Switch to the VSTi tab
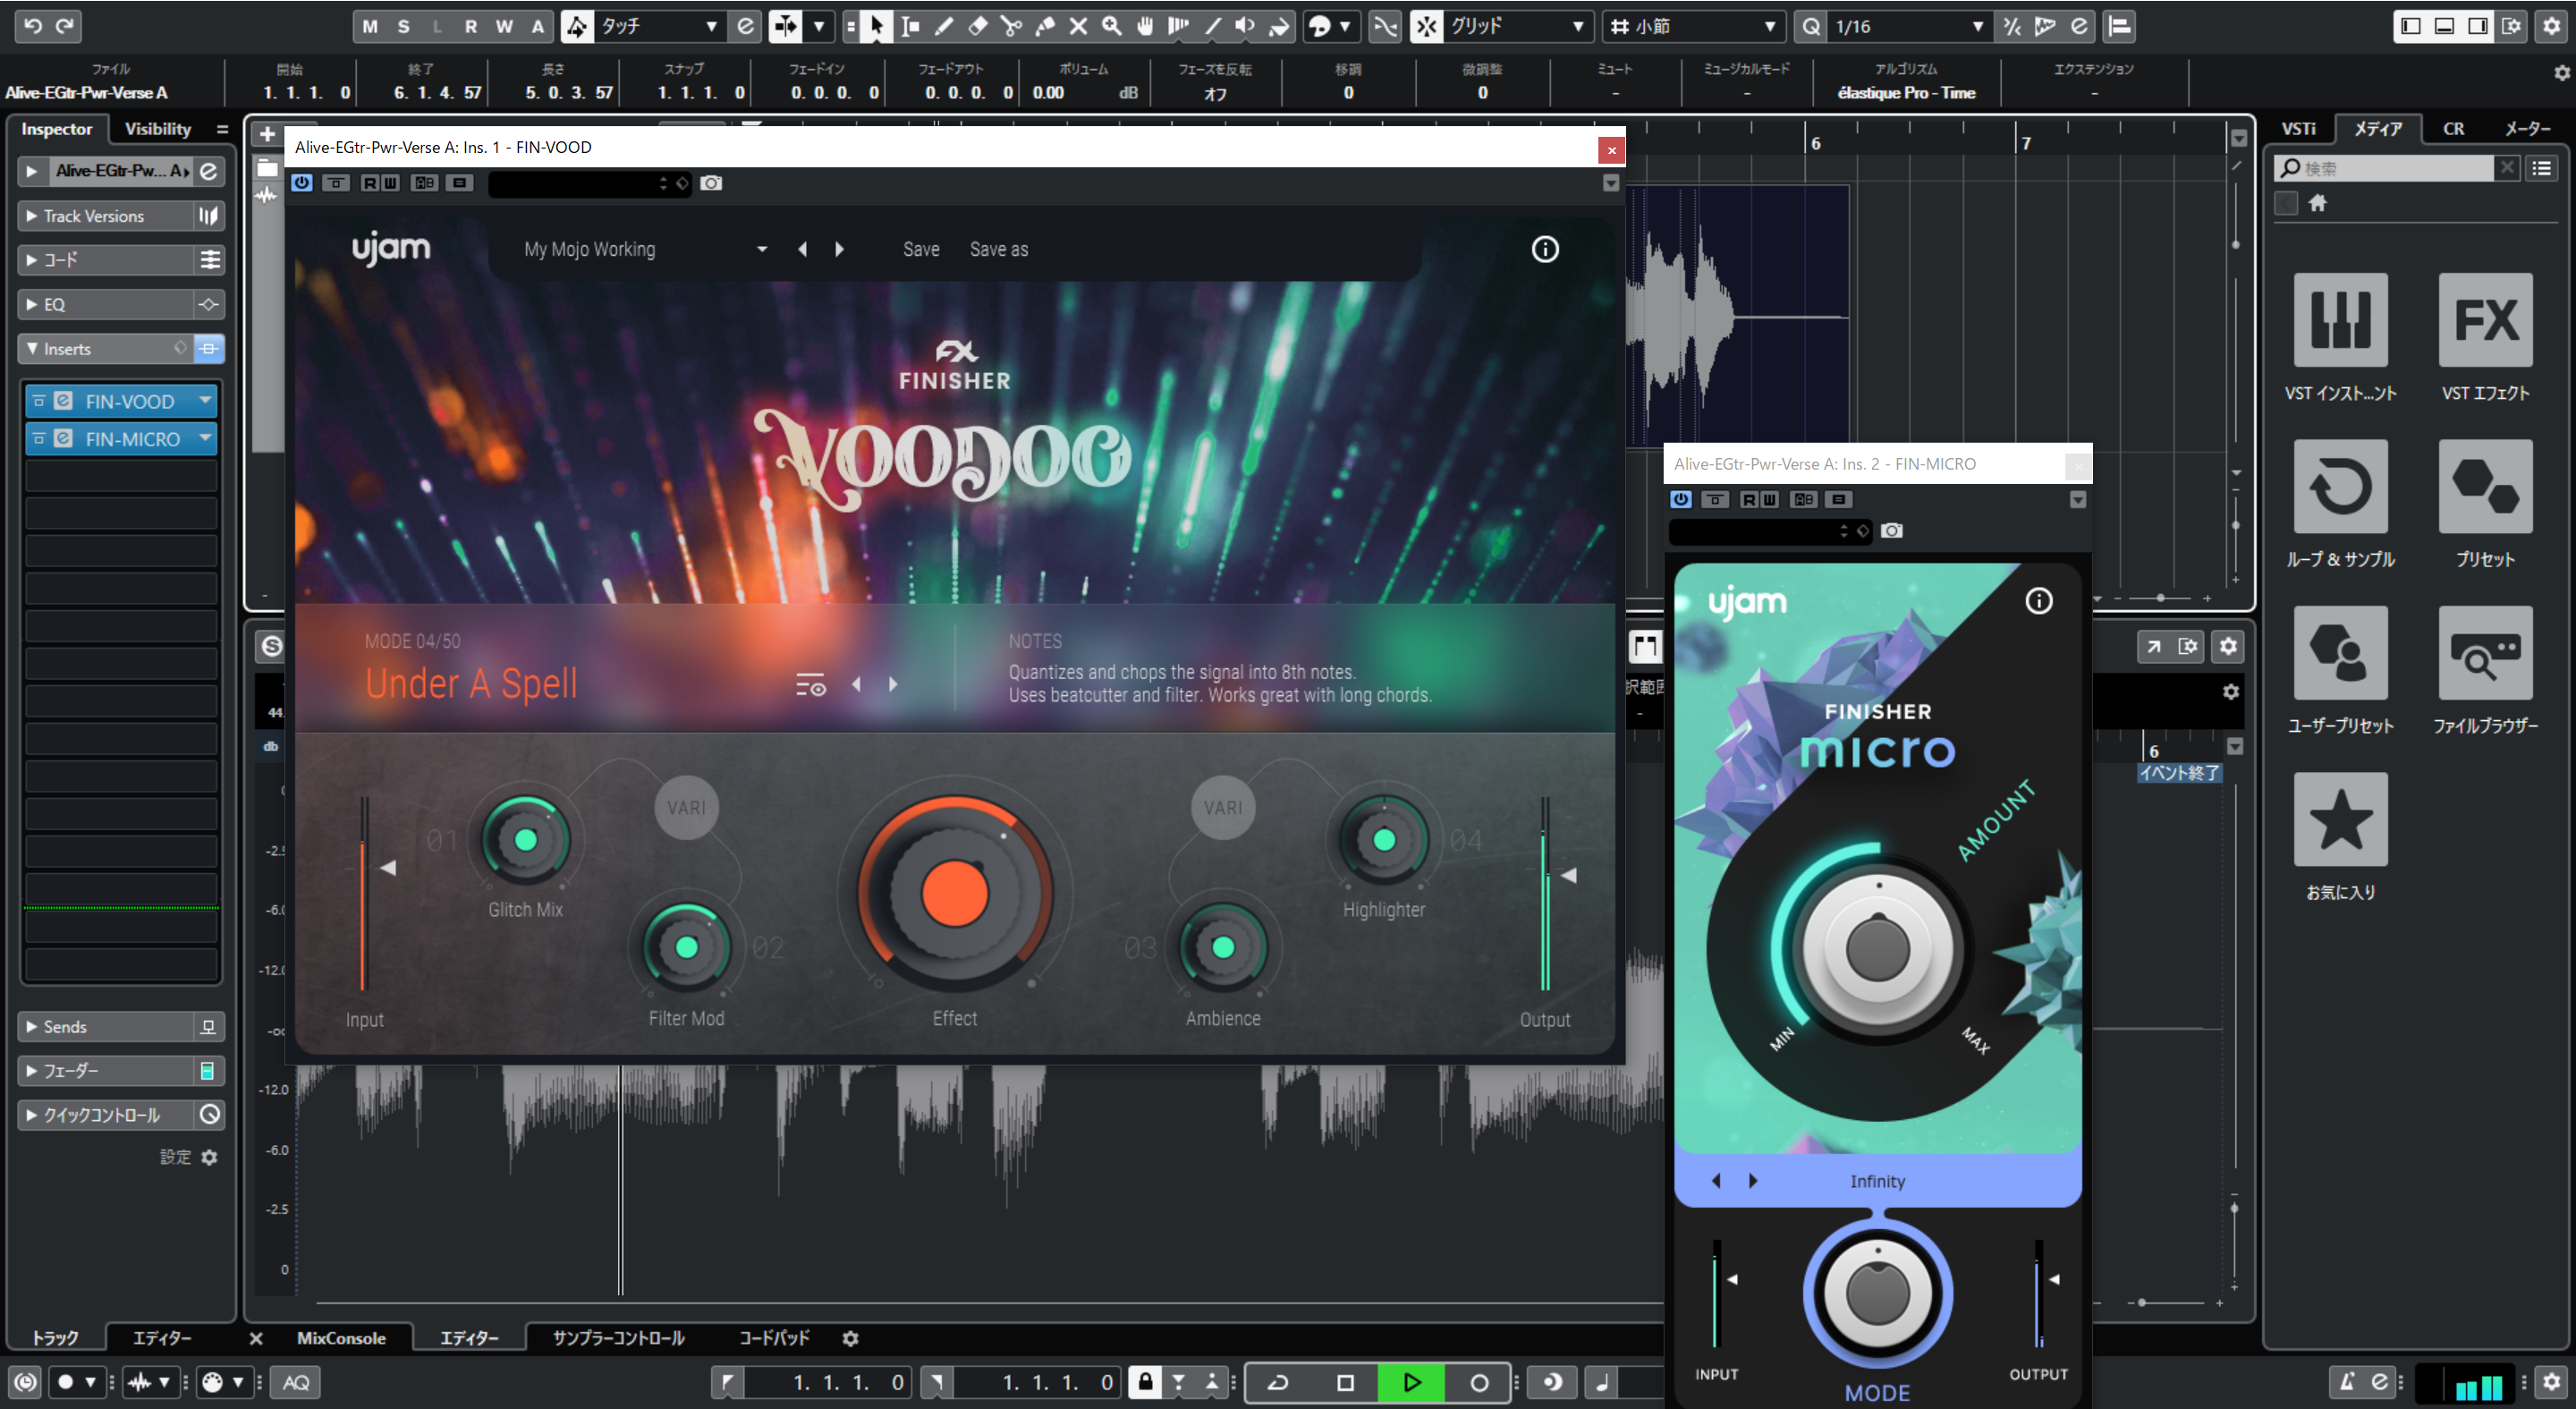 (2298, 129)
